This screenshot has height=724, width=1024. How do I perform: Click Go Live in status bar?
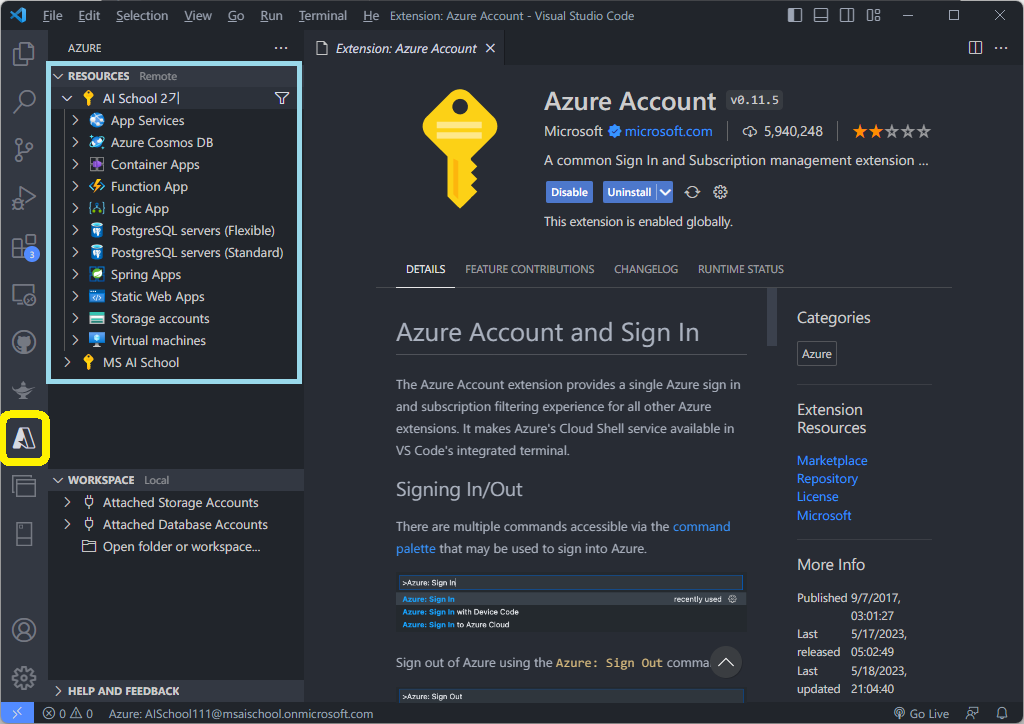click(921, 713)
